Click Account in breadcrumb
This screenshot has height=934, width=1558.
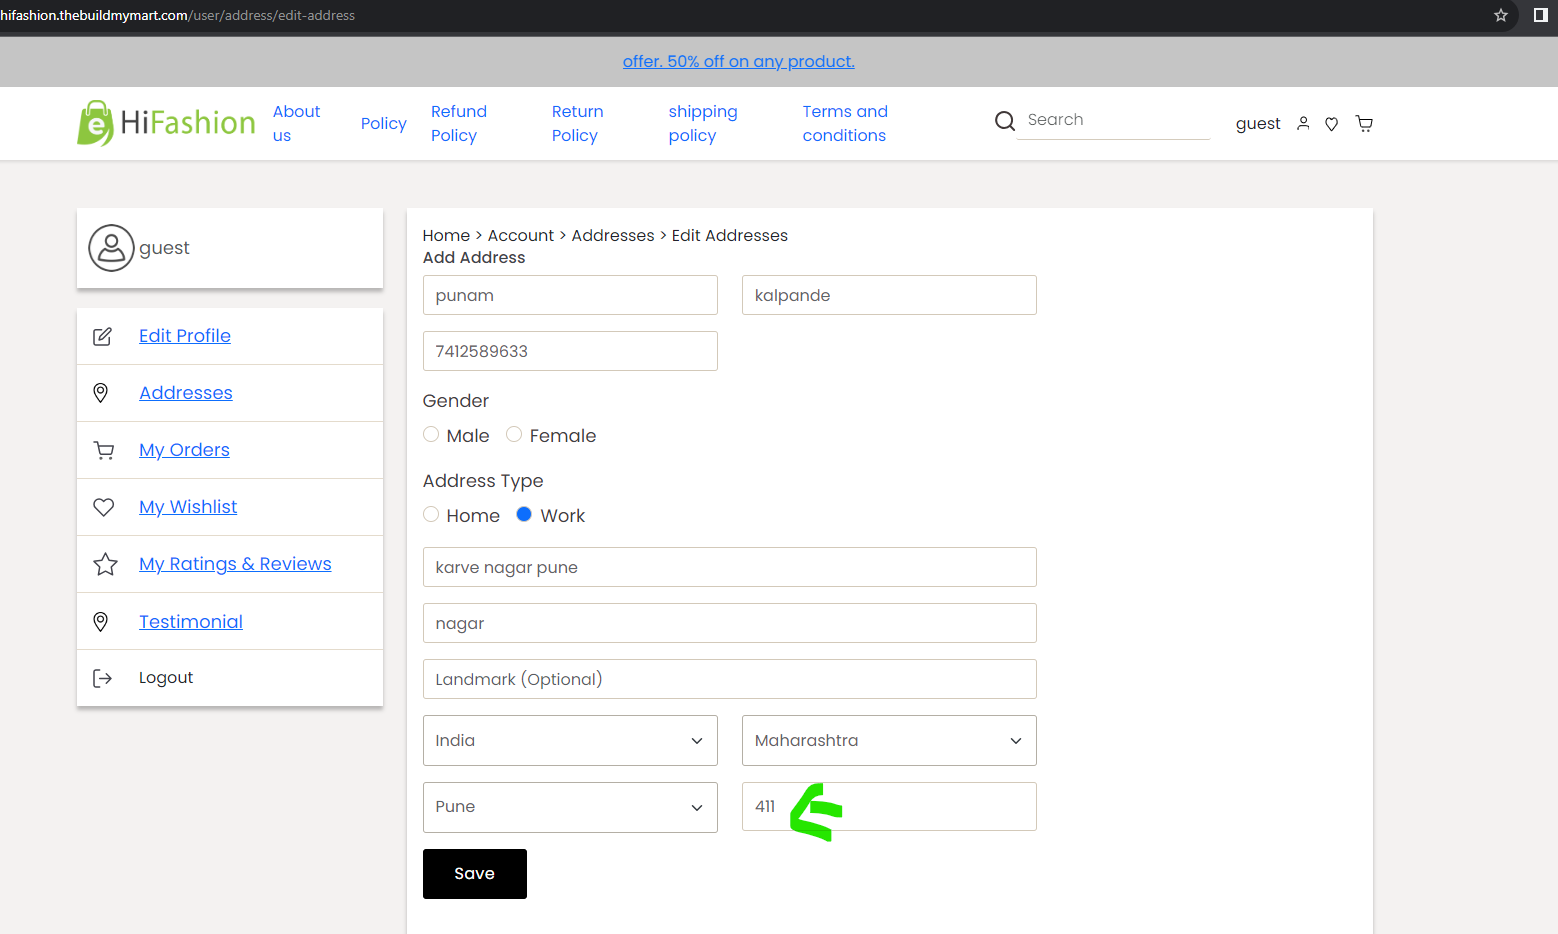pyautogui.click(x=521, y=236)
